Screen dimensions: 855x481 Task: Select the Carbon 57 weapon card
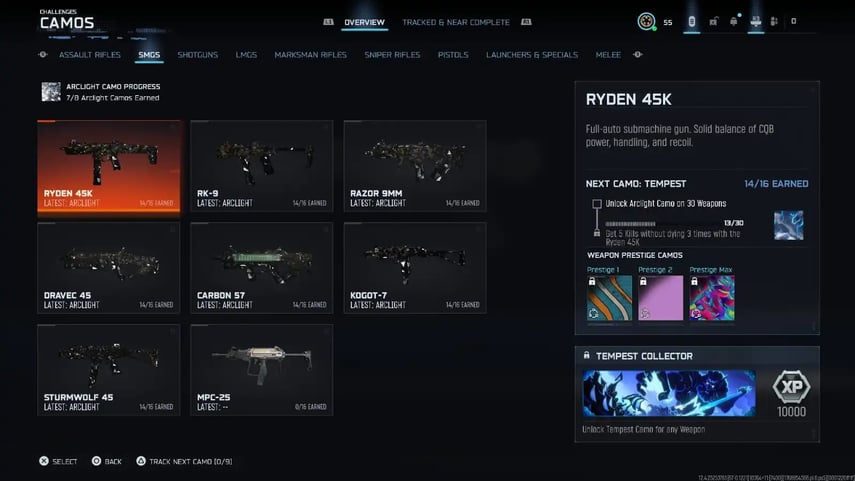coord(261,267)
